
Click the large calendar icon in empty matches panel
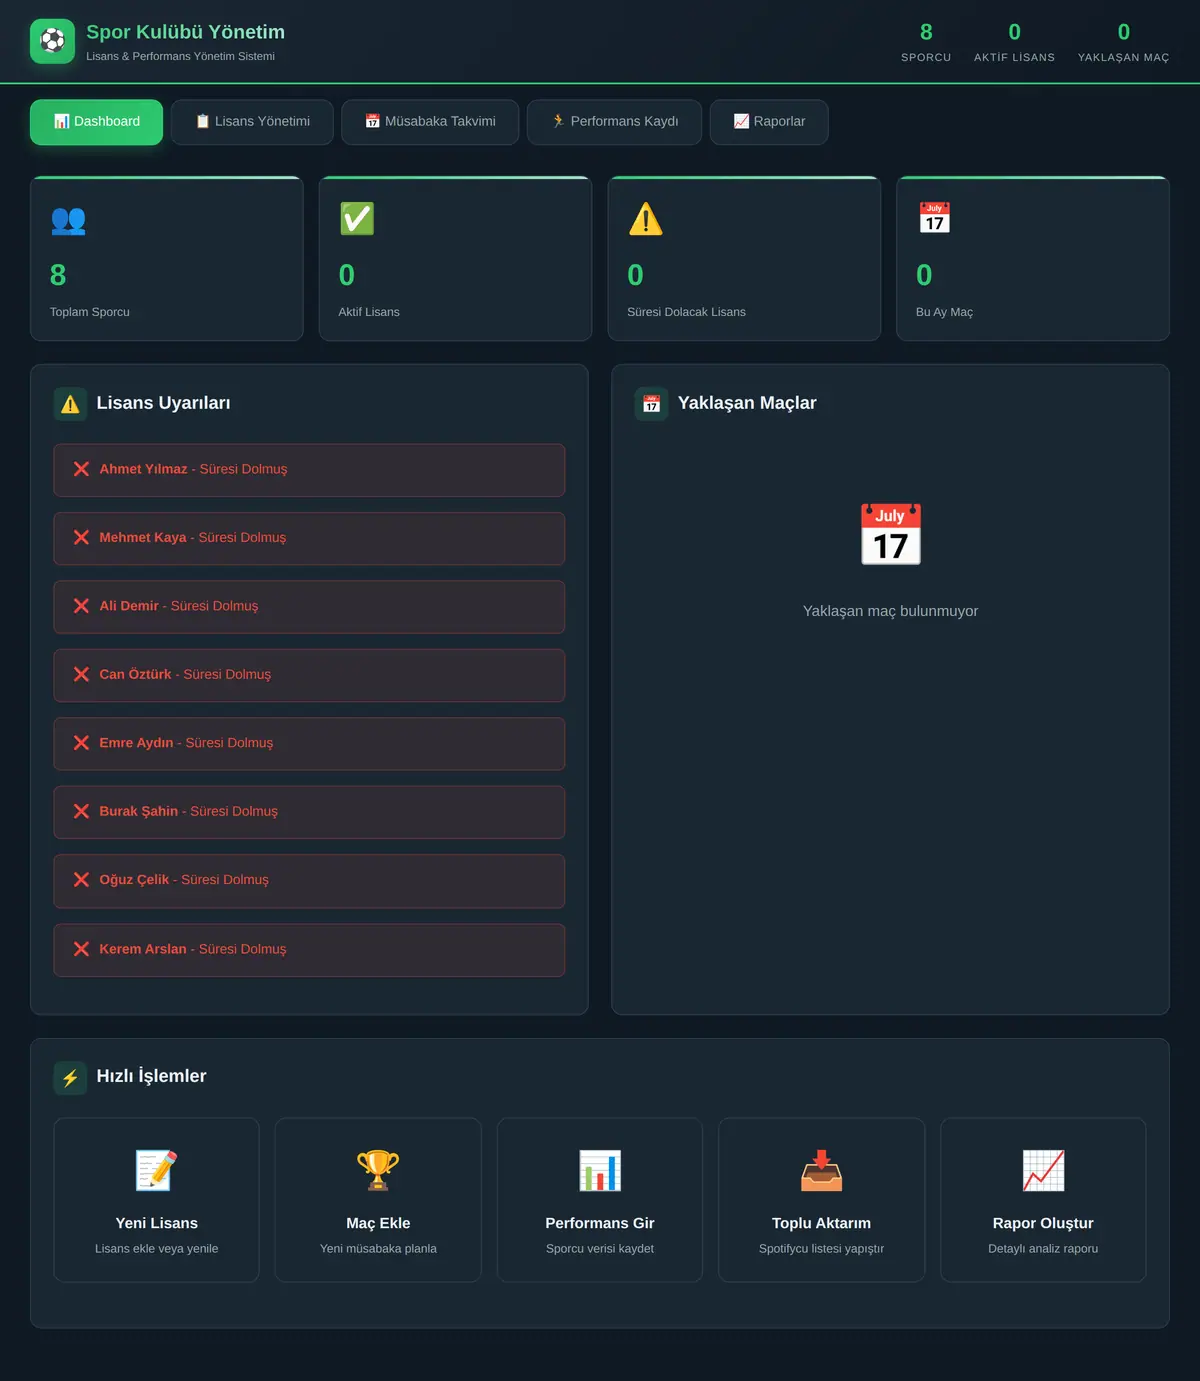pos(891,534)
